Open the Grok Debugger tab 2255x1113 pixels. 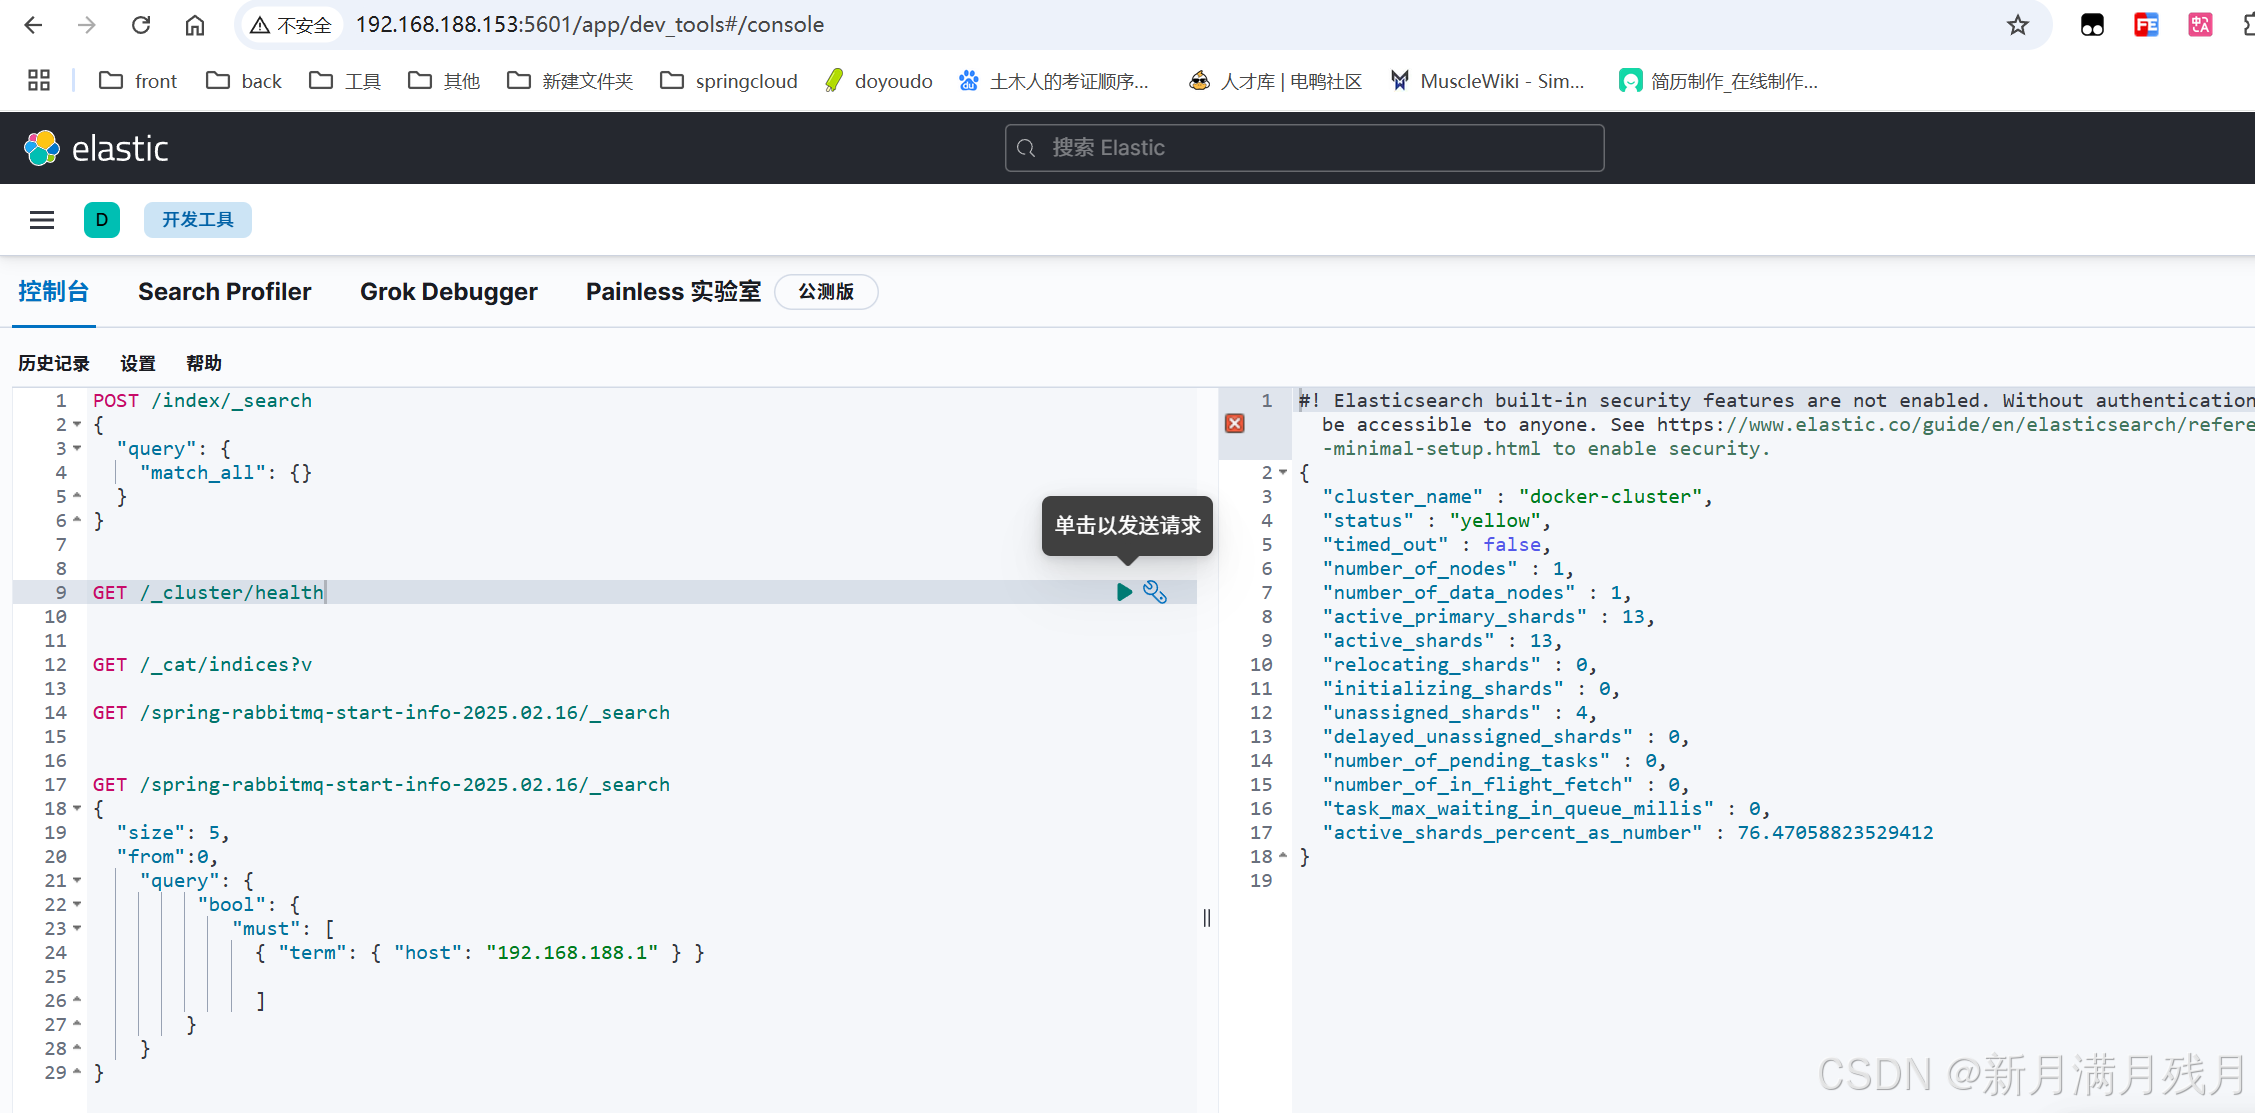(x=448, y=292)
